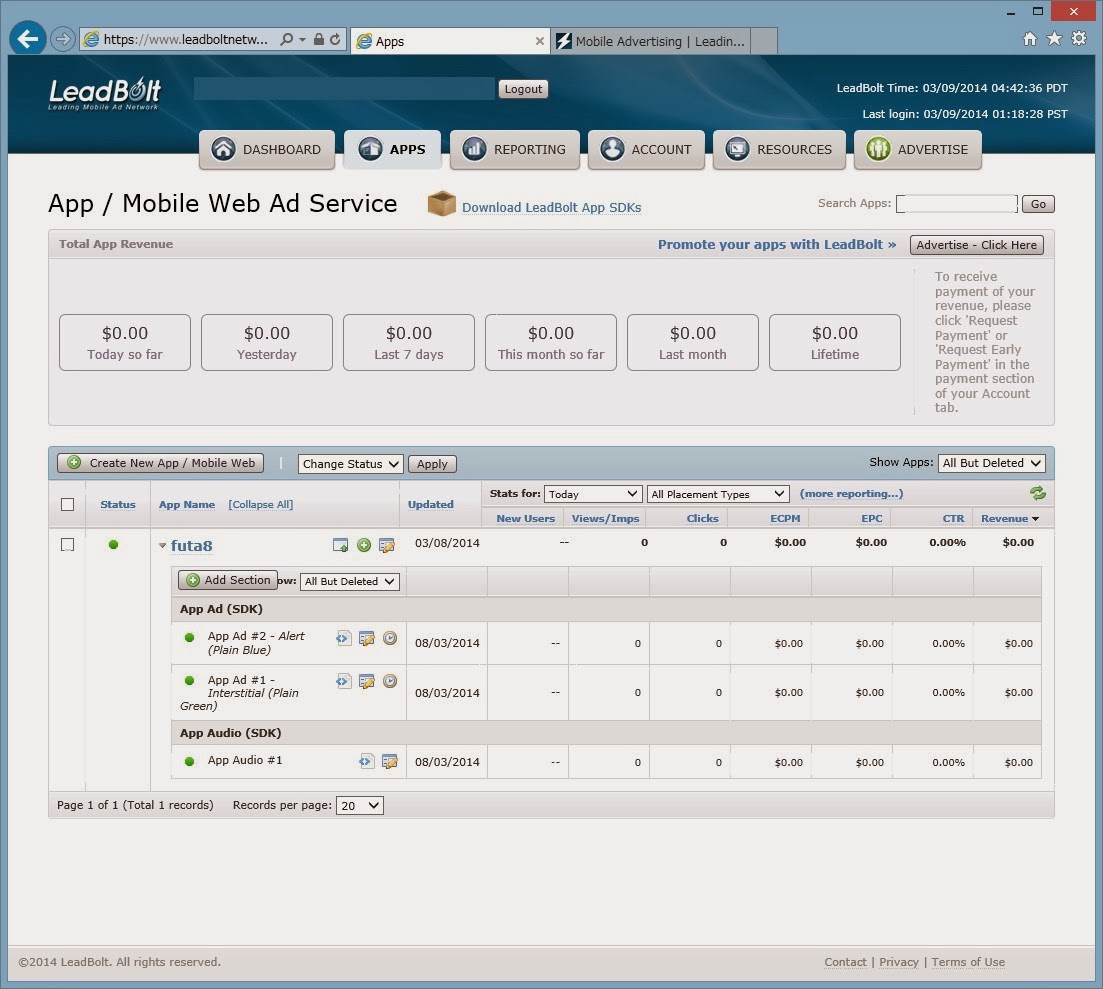This screenshot has height=989, width=1103.
Task: Open the REPORTING tab
Action: tap(514, 149)
